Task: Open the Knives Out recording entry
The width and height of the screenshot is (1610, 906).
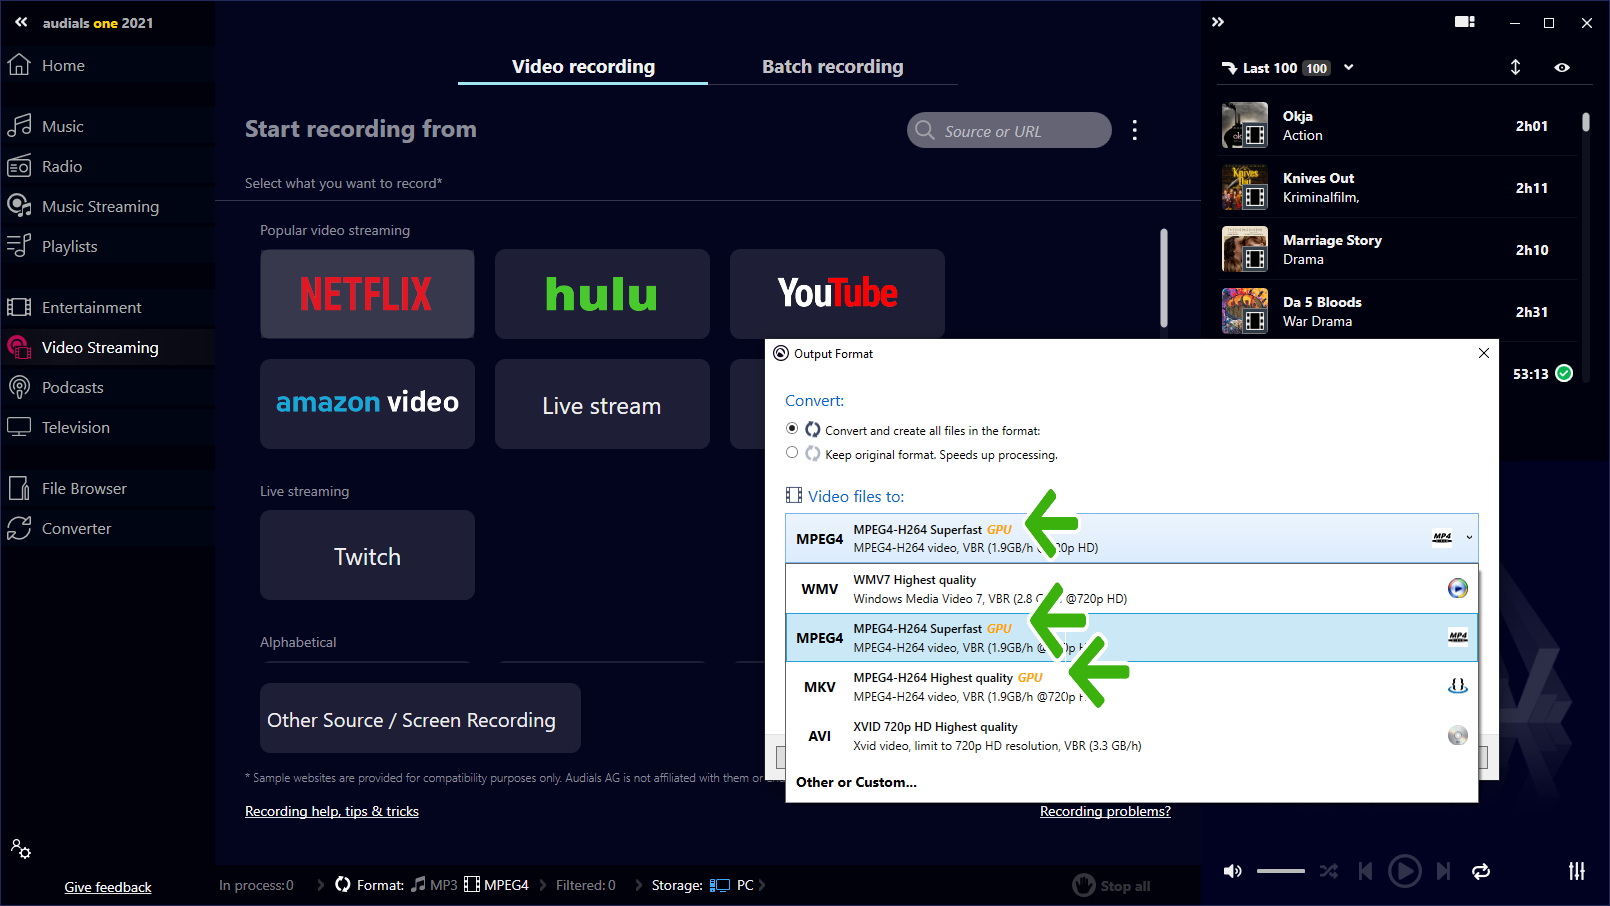Action: pyautogui.click(x=1396, y=188)
